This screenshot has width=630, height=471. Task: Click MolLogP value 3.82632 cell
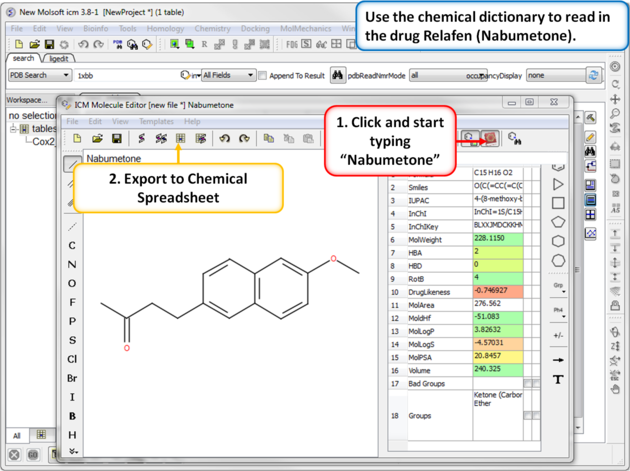498,330
